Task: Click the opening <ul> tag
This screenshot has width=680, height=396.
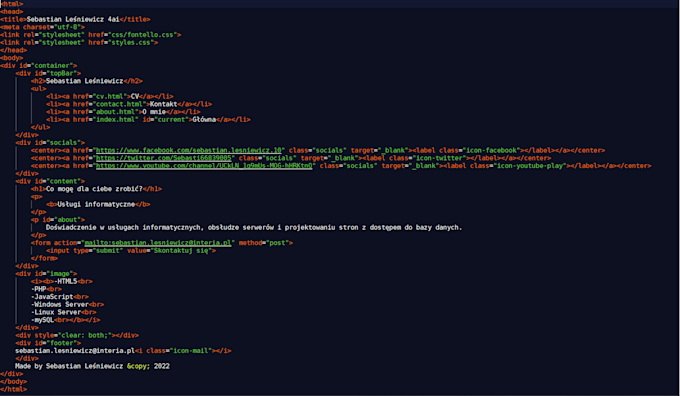Action: click(39, 89)
